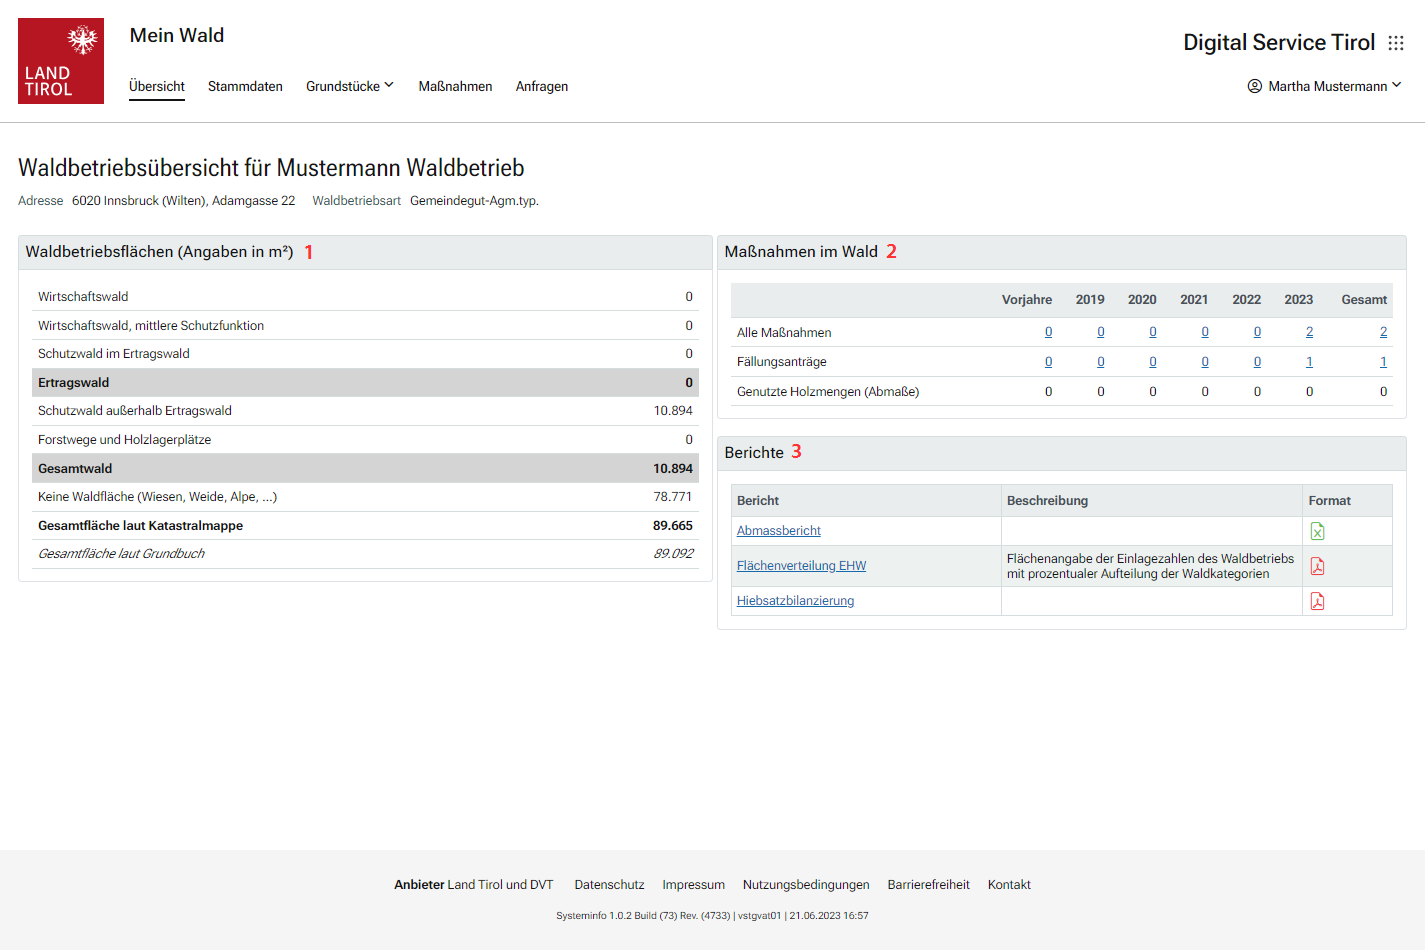
Task: Select the Übersicht tab
Action: click(x=157, y=86)
